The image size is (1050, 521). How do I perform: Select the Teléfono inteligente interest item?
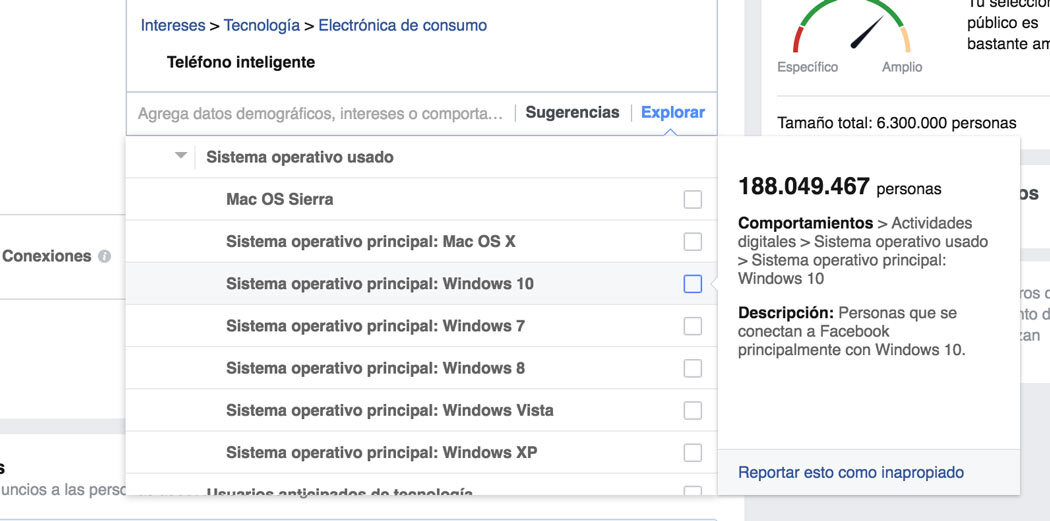pos(241,62)
